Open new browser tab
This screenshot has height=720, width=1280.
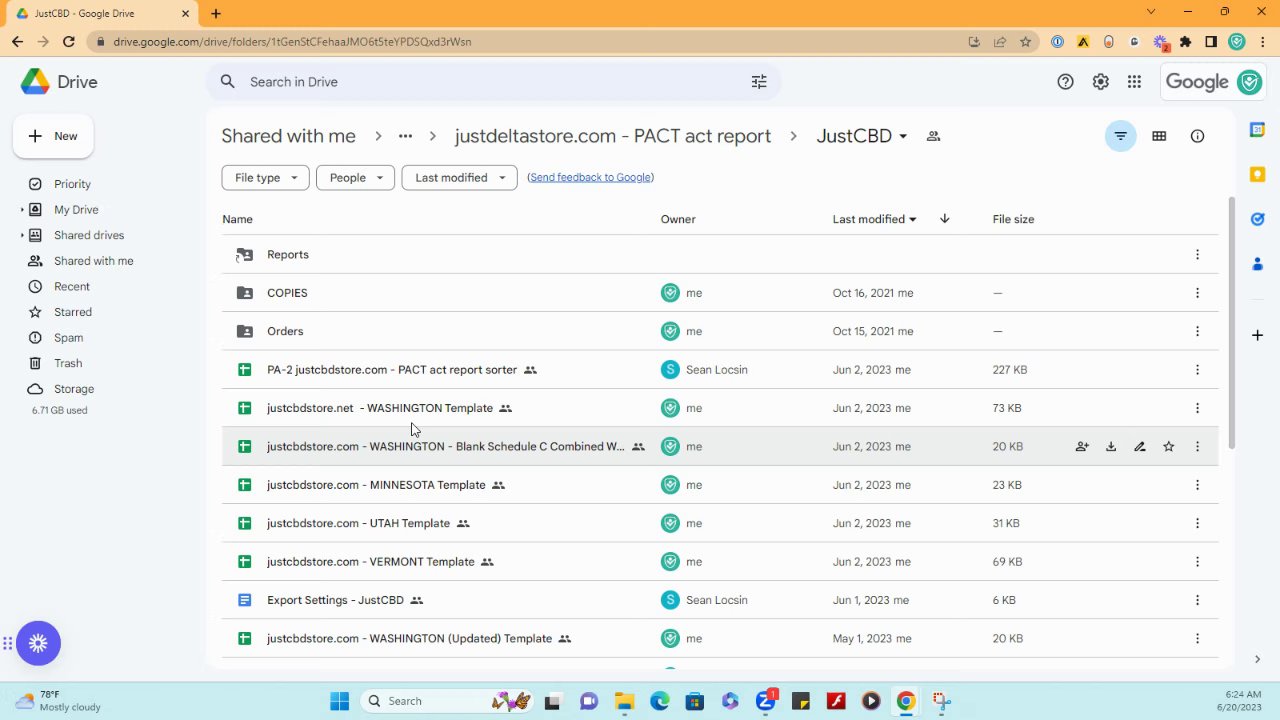click(x=216, y=13)
